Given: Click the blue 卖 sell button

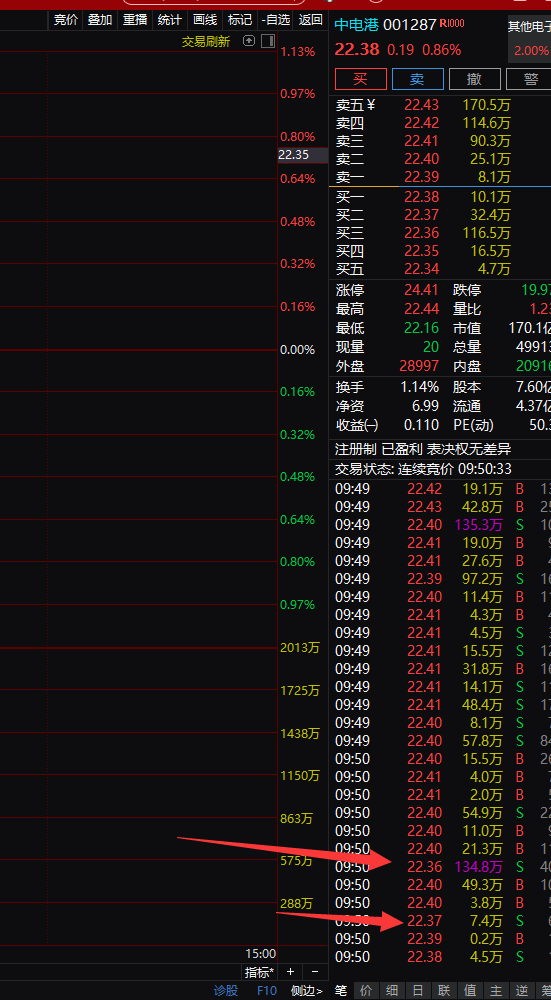Looking at the screenshot, I should pyautogui.click(x=418, y=79).
